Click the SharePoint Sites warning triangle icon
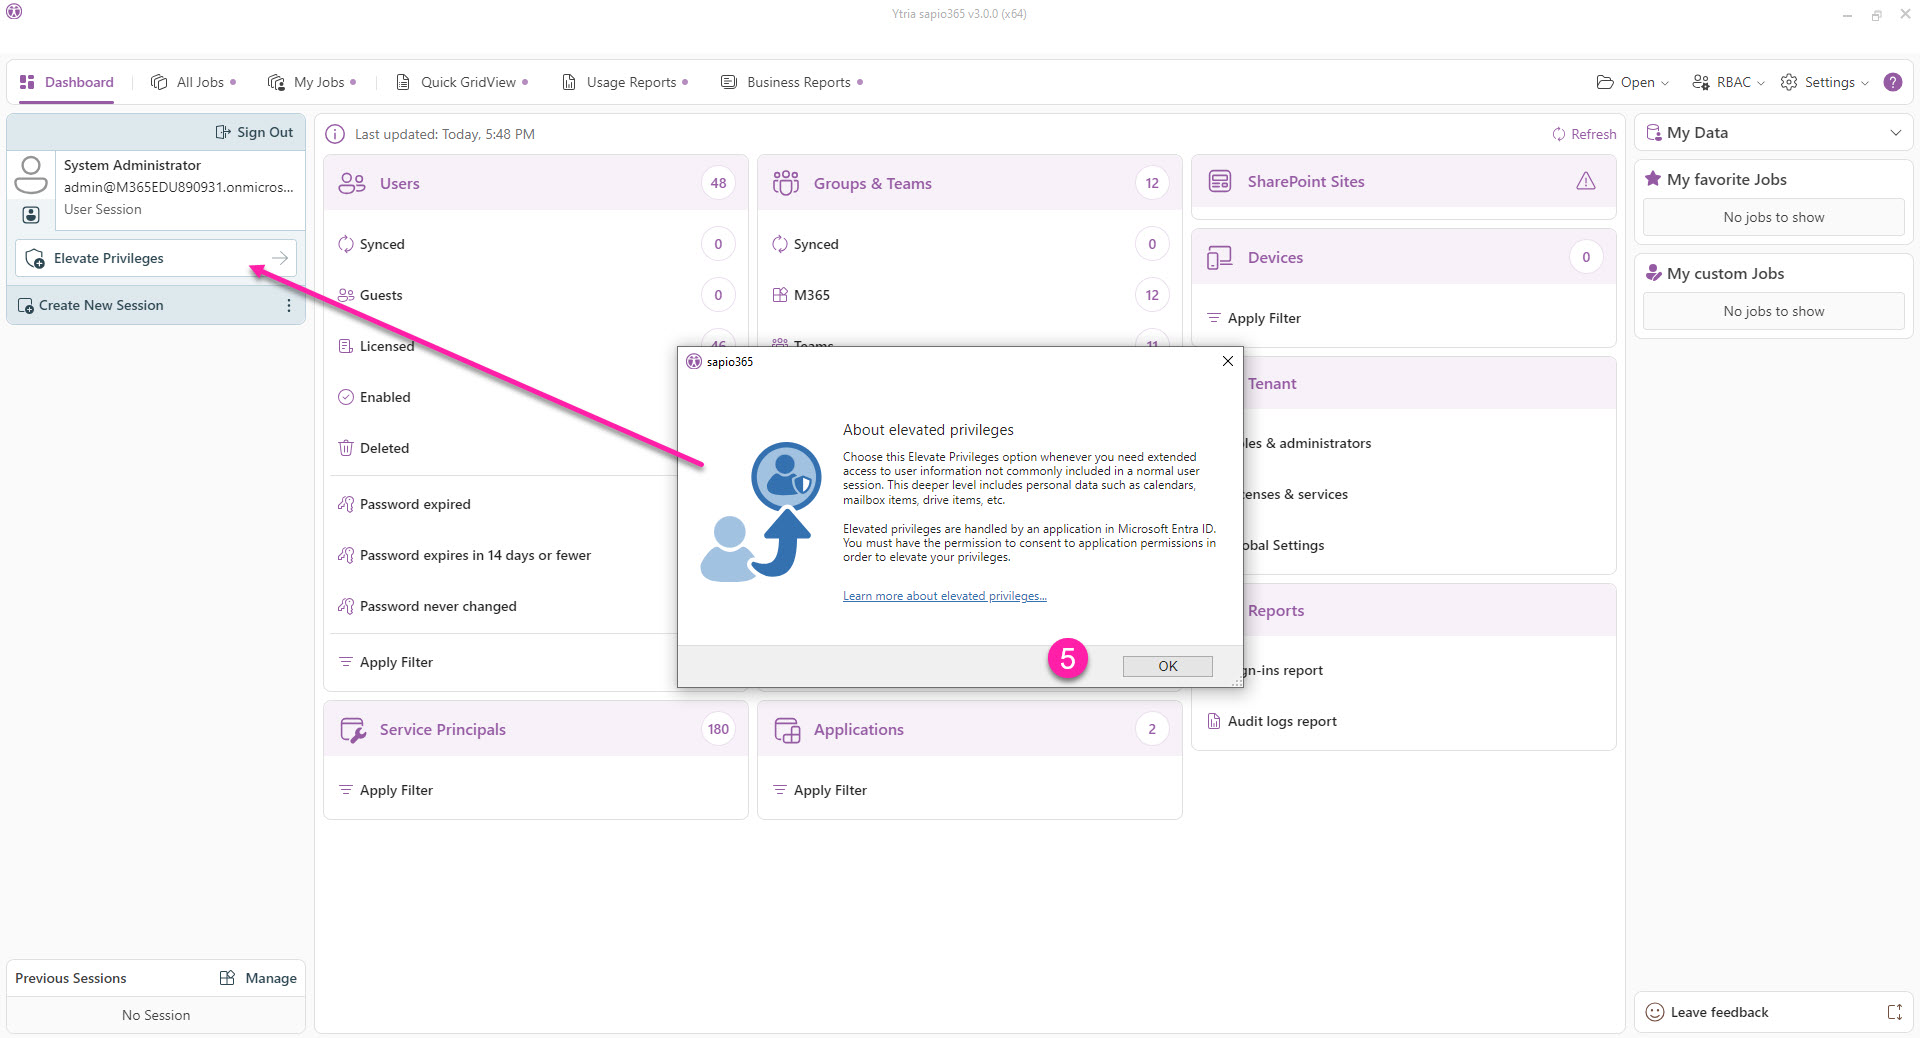The height and width of the screenshot is (1038, 1920). pos(1585,181)
